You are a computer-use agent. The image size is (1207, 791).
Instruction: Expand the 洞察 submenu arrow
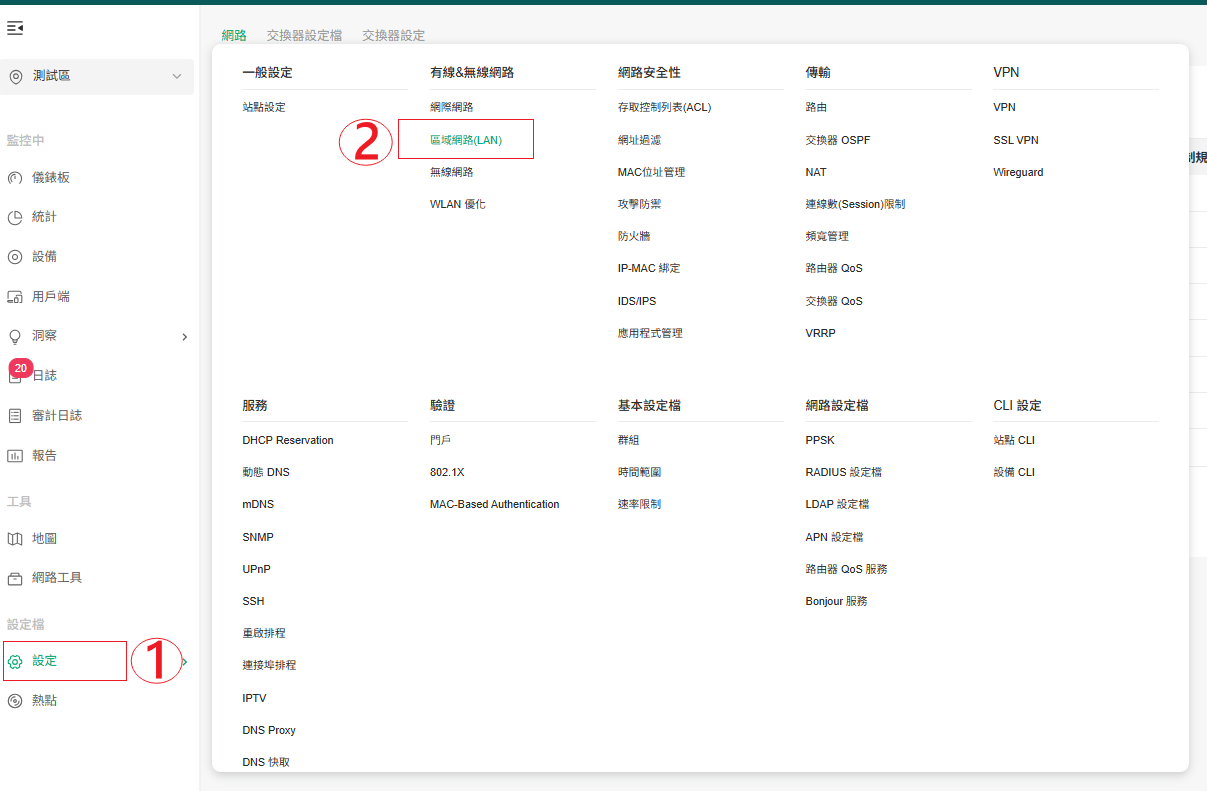click(x=184, y=337)
